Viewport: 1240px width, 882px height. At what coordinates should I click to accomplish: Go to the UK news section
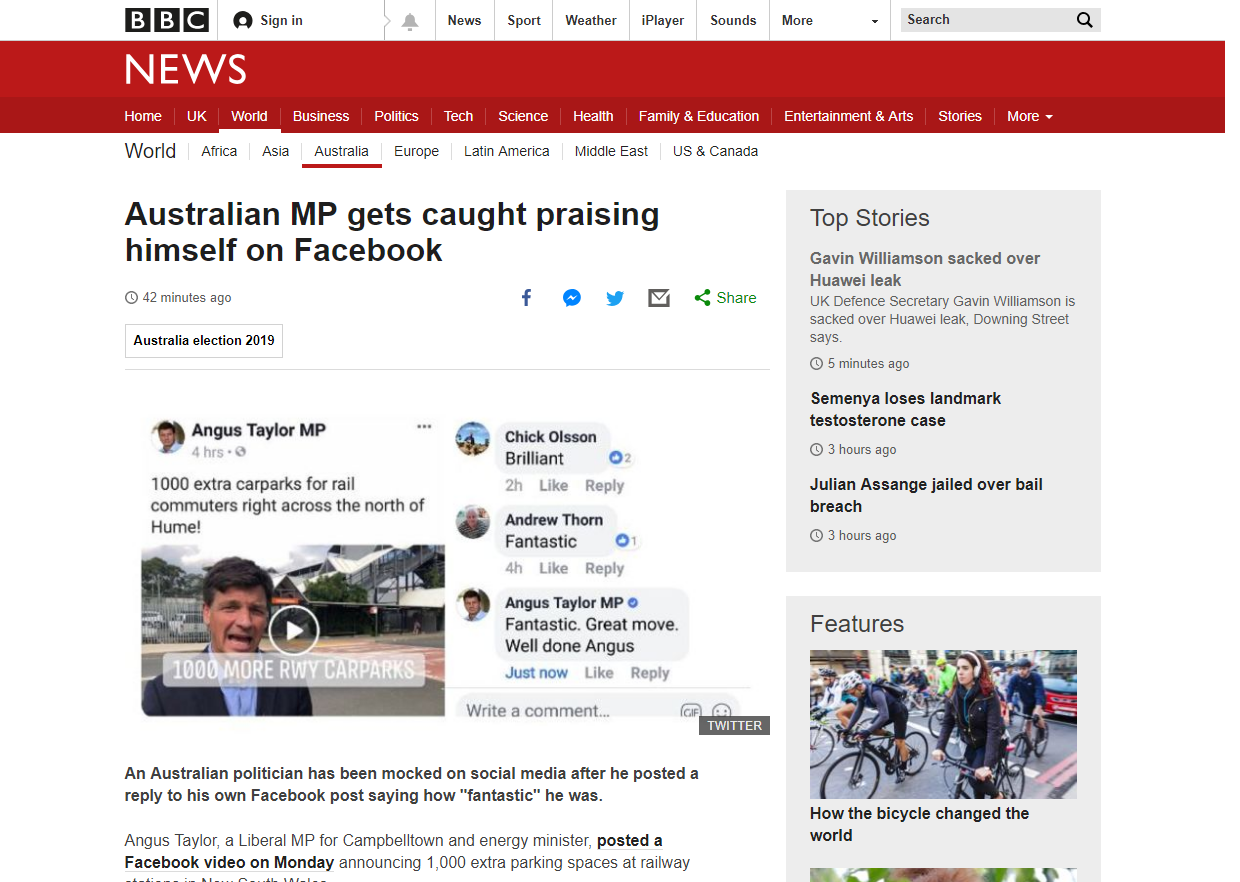[197, 116]
